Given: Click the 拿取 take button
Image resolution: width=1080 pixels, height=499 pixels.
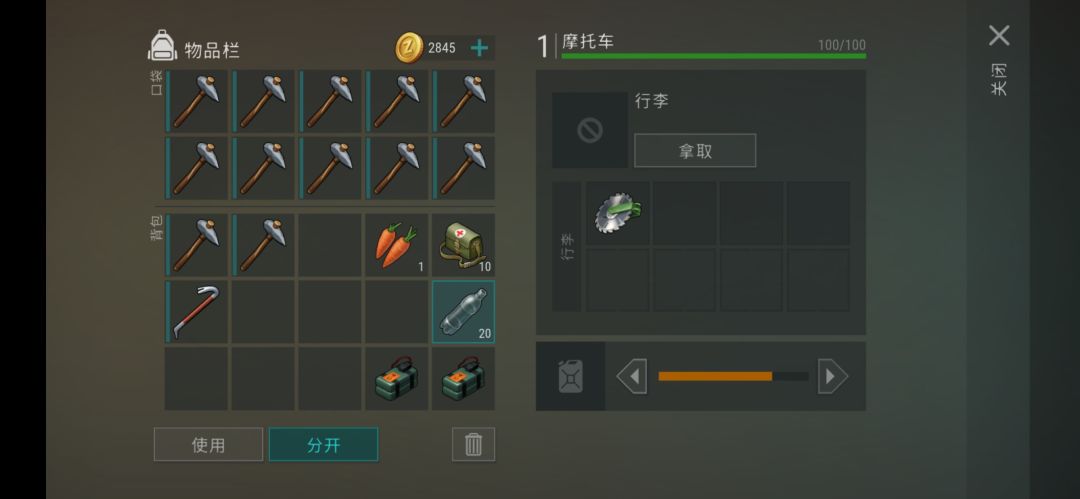Looking at the screenshot, I should tap(695, 151).
